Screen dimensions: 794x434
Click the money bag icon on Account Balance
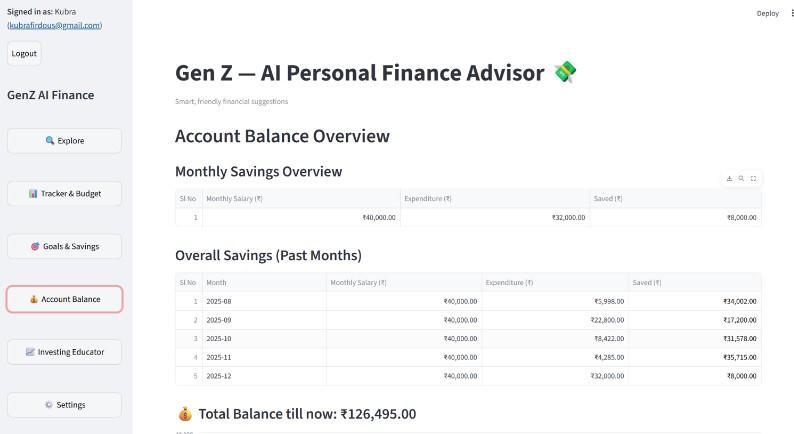34,299
